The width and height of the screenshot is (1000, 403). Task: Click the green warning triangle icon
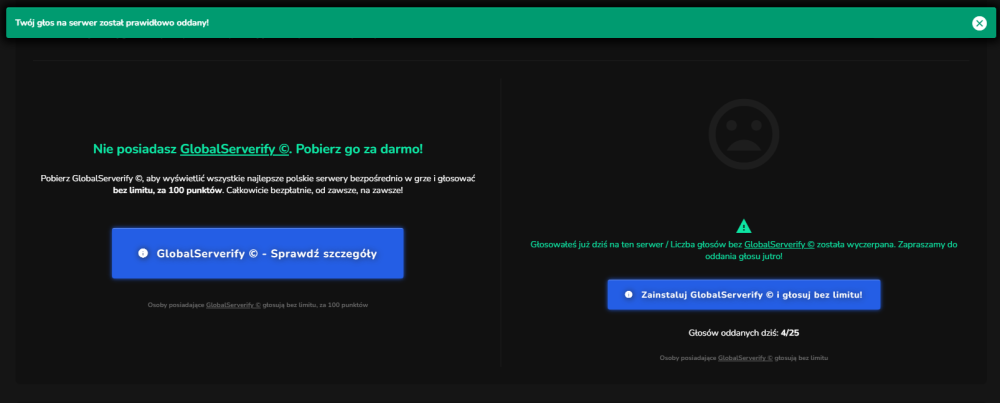pyautogui.click(x=744, y=226)
